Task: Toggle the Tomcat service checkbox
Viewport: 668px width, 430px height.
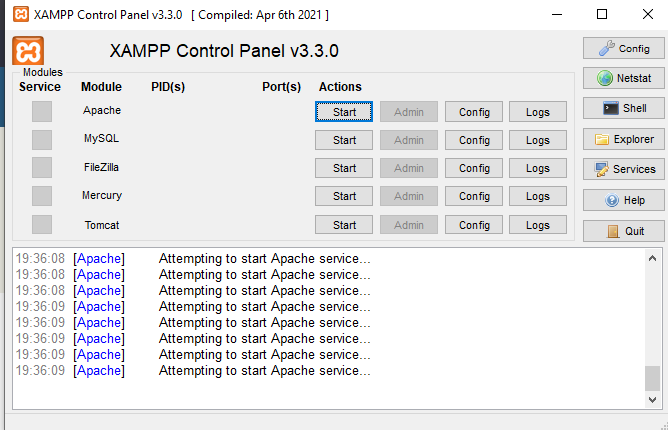Action: coord(41,224)
